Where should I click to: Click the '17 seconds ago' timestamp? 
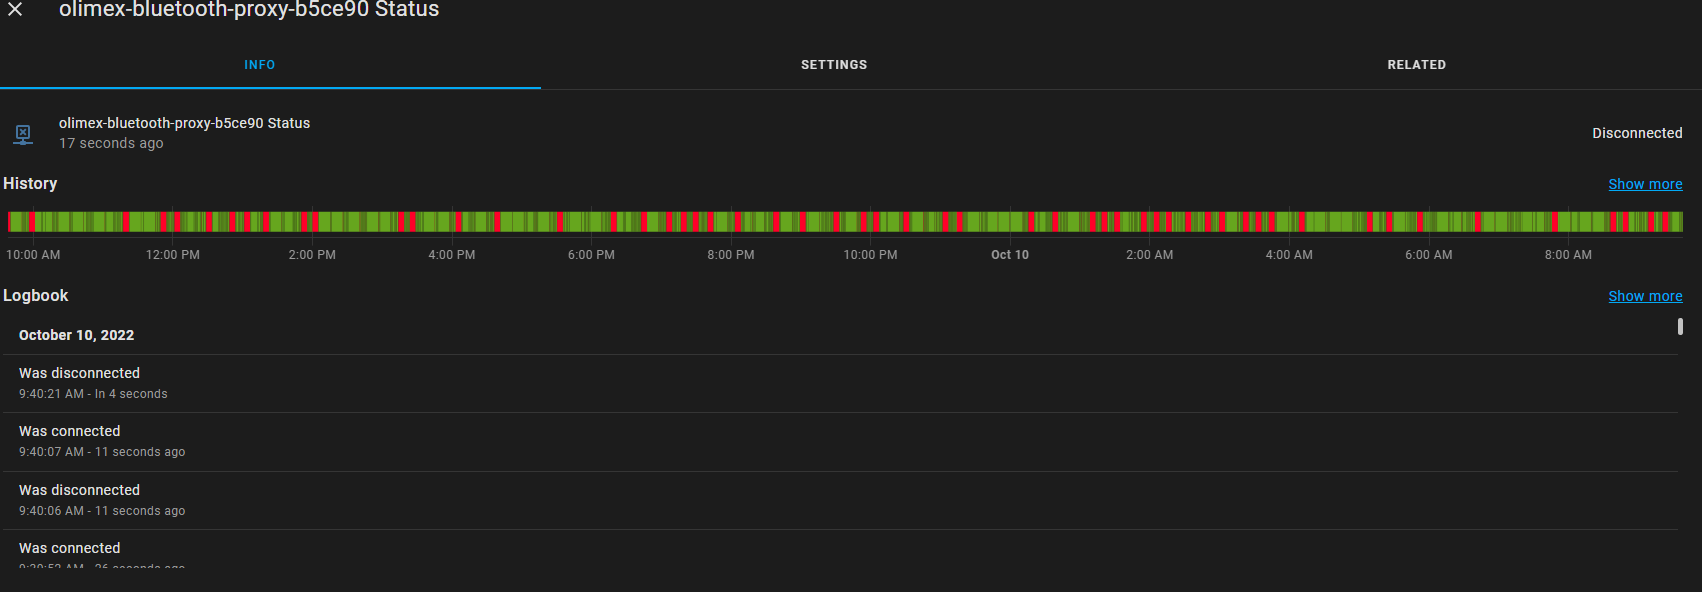tap(111, 143)
